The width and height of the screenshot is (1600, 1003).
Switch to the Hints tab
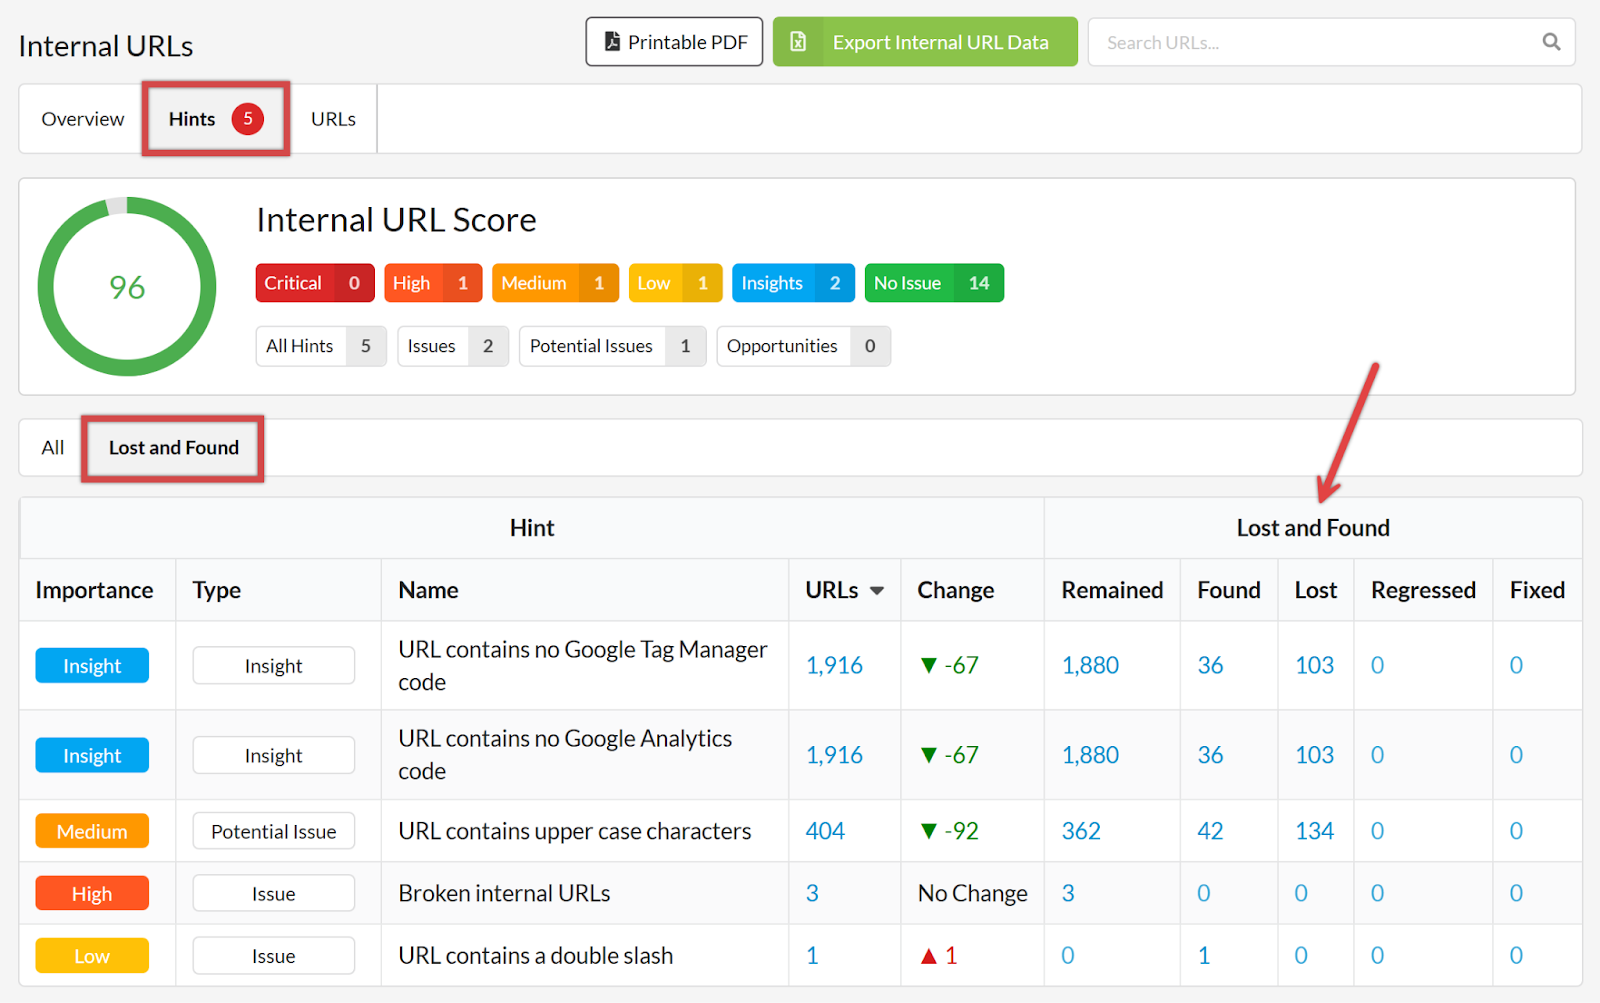[216, 119]
